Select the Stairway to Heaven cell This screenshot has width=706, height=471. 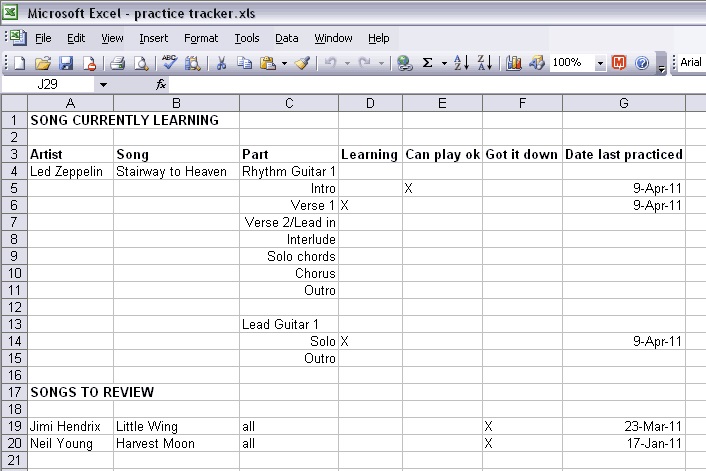point(176,171)
